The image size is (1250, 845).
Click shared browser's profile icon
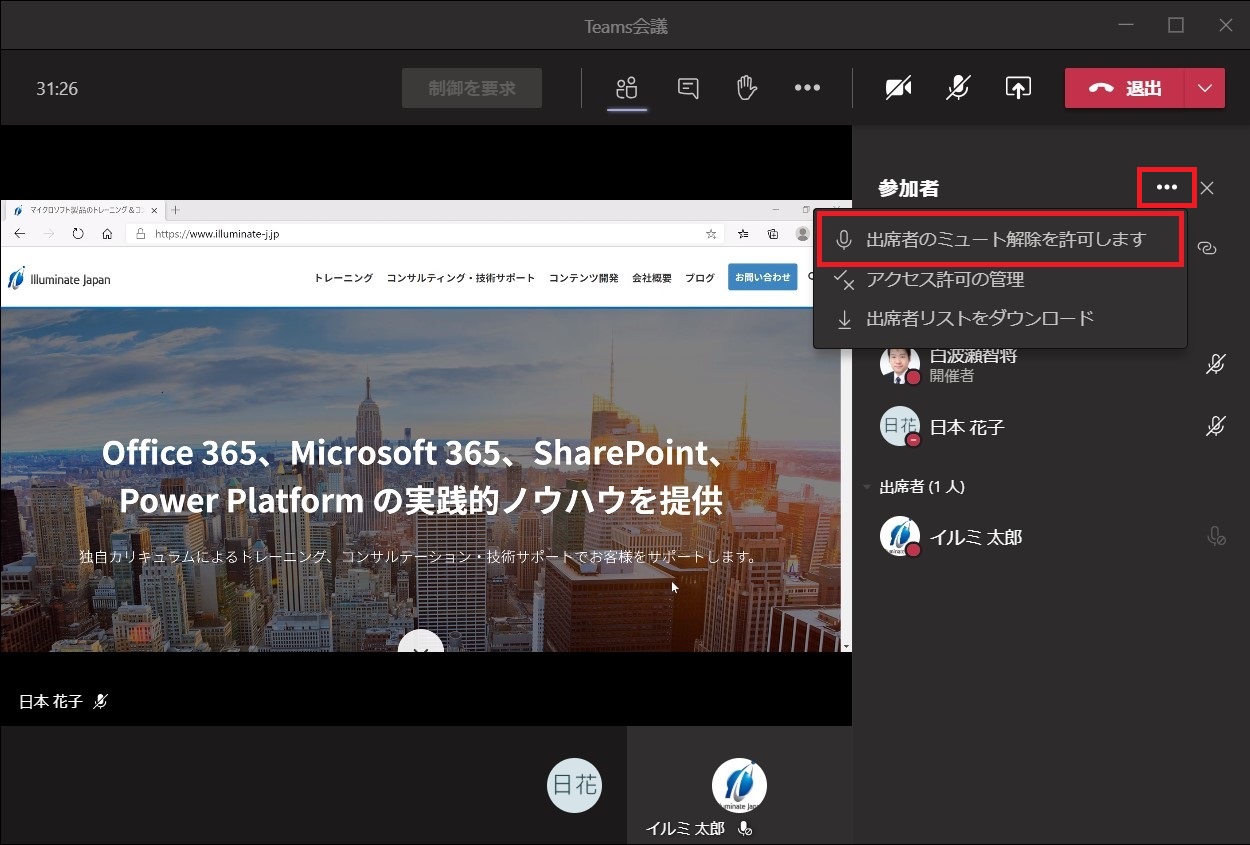point(802,234)
